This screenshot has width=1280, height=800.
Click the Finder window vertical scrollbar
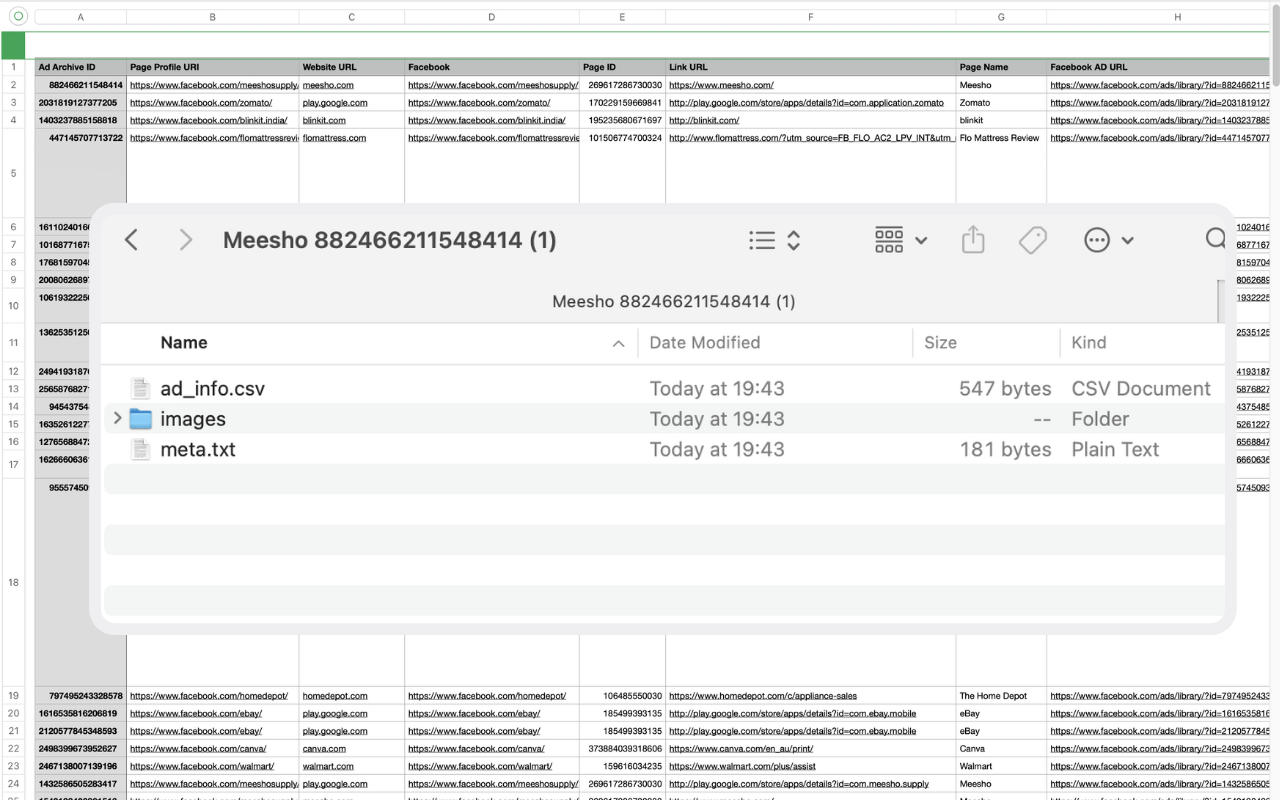tap(1221, 301)
